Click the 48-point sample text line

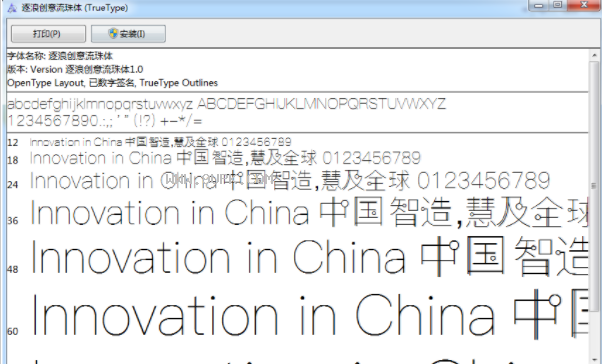click(309, 256)
